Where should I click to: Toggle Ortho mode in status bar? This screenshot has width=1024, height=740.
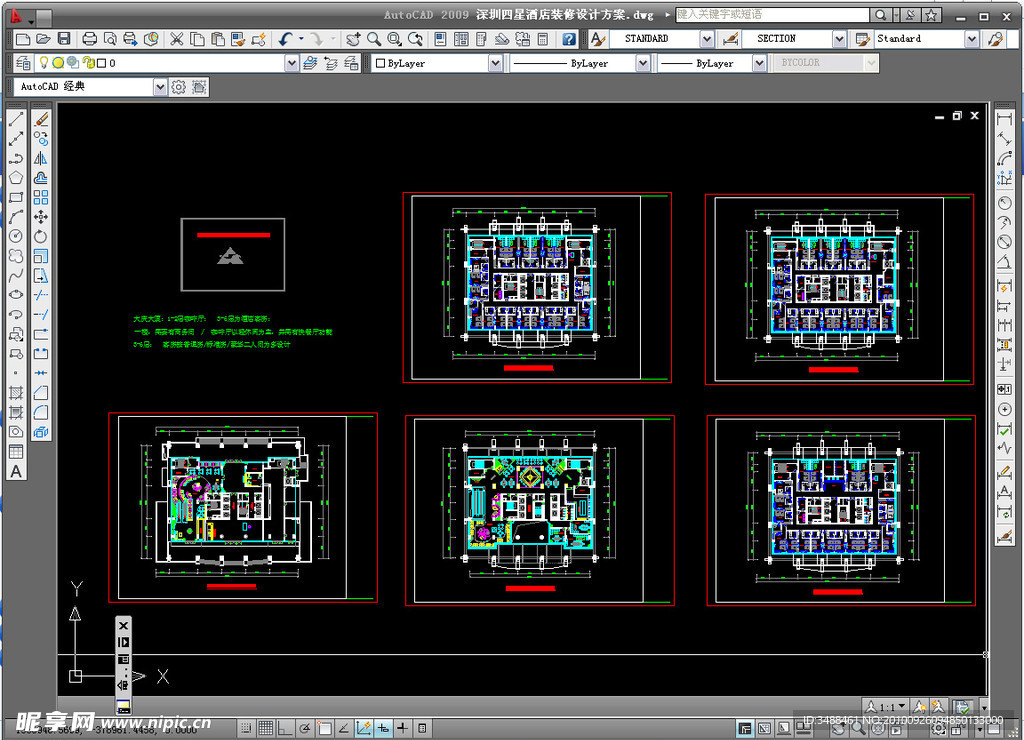click(x=285, y=728)
